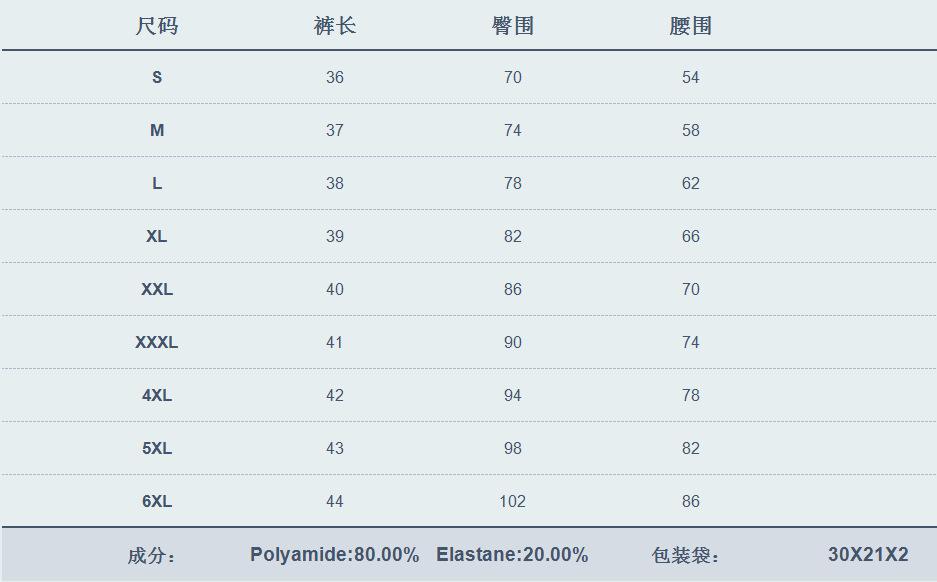Click waist value 54 in S row
Viewport: 937px width, 582px height.
pyautogui.click(x=691, y=77)
